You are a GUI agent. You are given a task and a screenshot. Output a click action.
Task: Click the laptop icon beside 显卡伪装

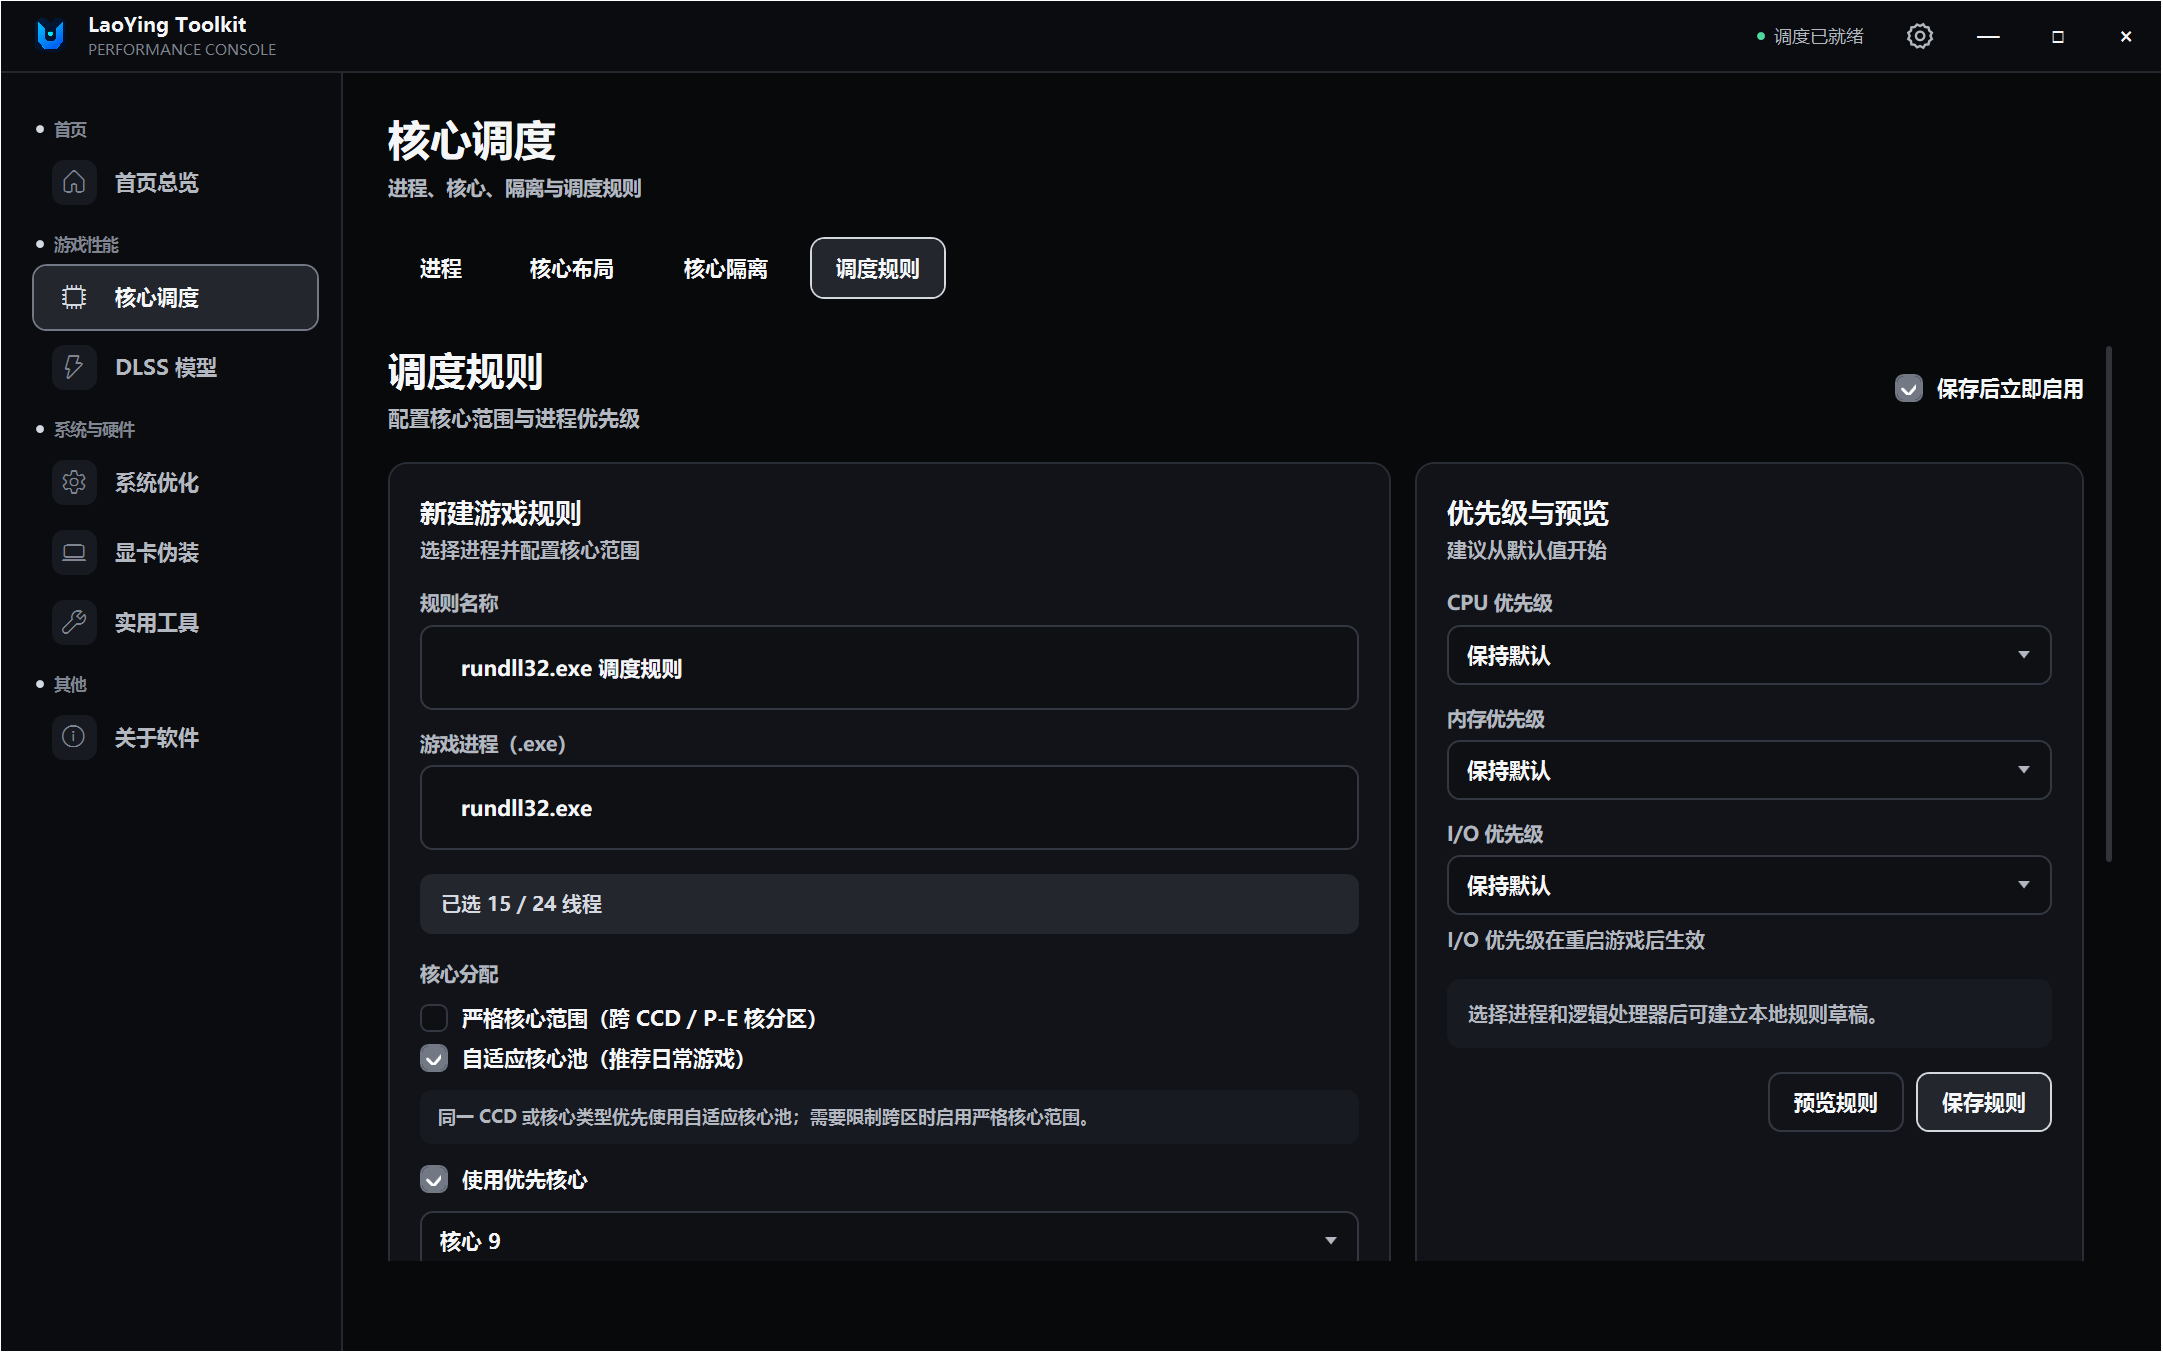pyautogui.click(x=74, y=552)
